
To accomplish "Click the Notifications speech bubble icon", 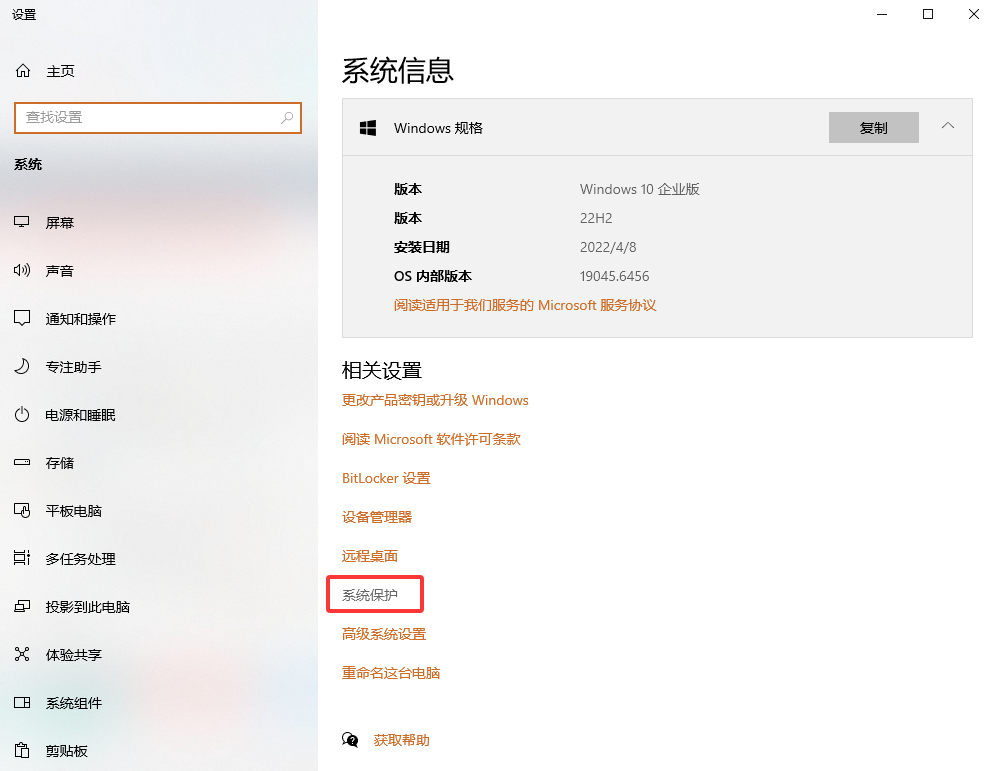I will (x=22, y=318).
